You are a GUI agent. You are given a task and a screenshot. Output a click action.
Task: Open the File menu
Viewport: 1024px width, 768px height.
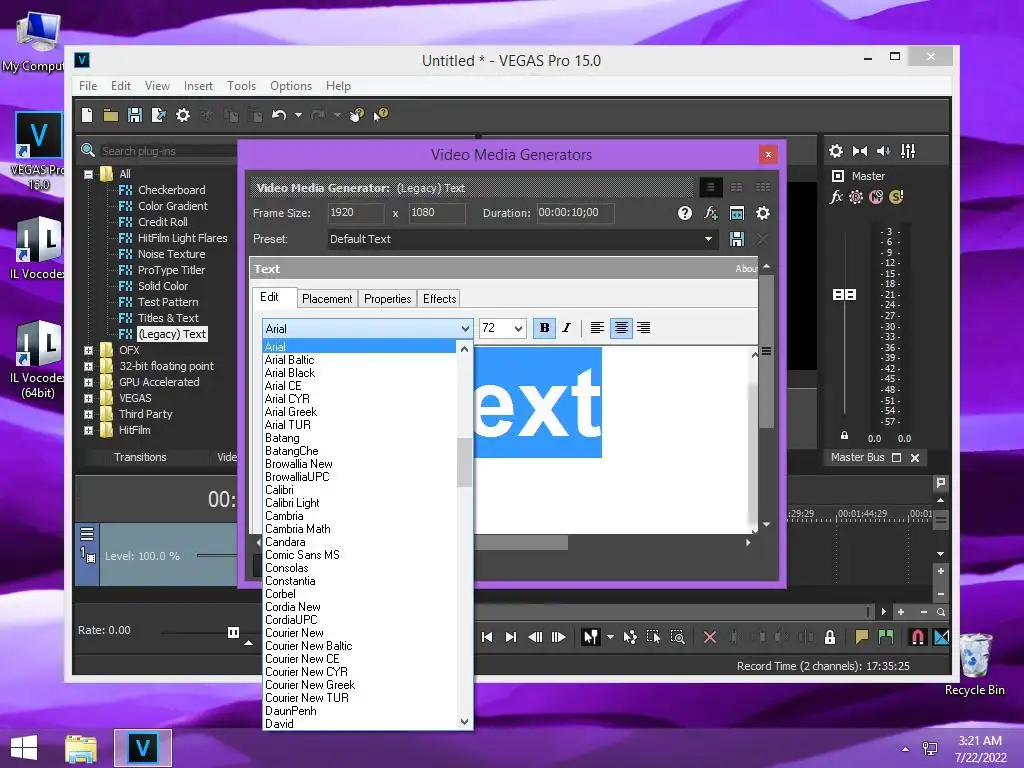[x=88, y=86]
